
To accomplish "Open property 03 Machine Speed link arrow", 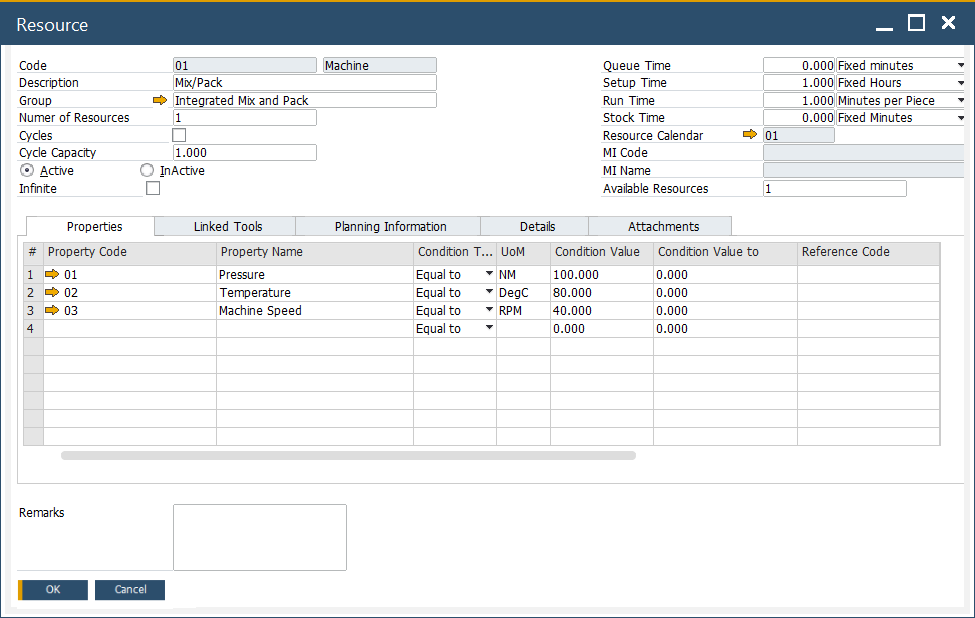I will (53, 310).
